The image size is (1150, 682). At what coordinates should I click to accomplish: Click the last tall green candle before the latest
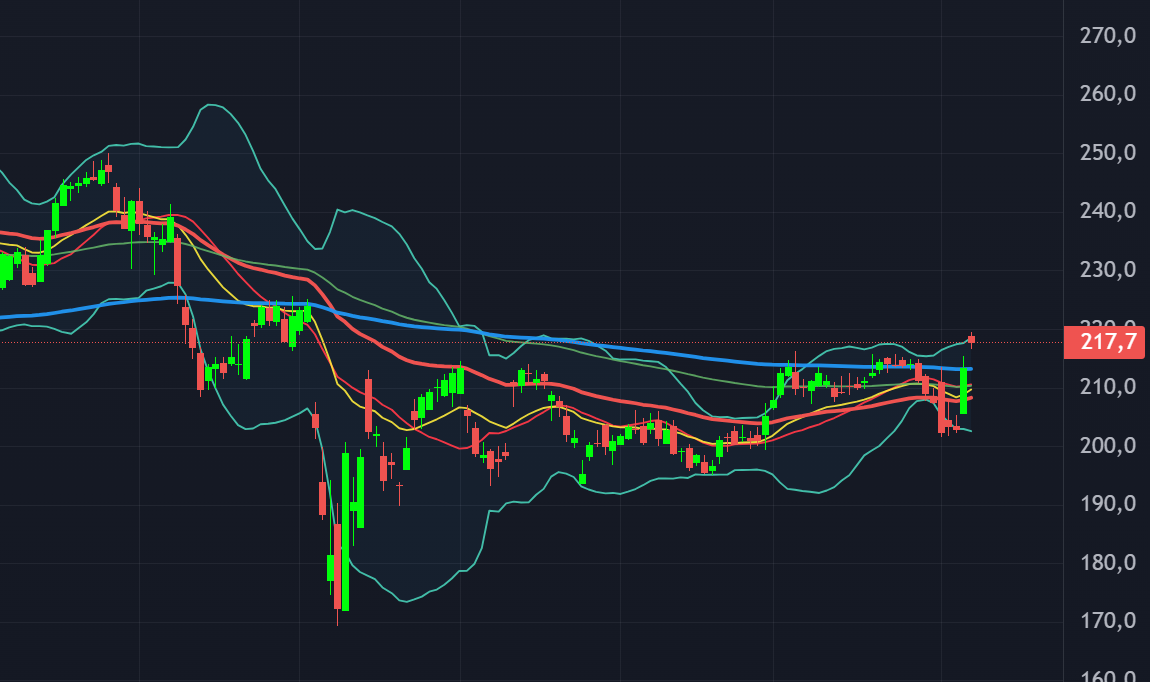click(963, 390)
